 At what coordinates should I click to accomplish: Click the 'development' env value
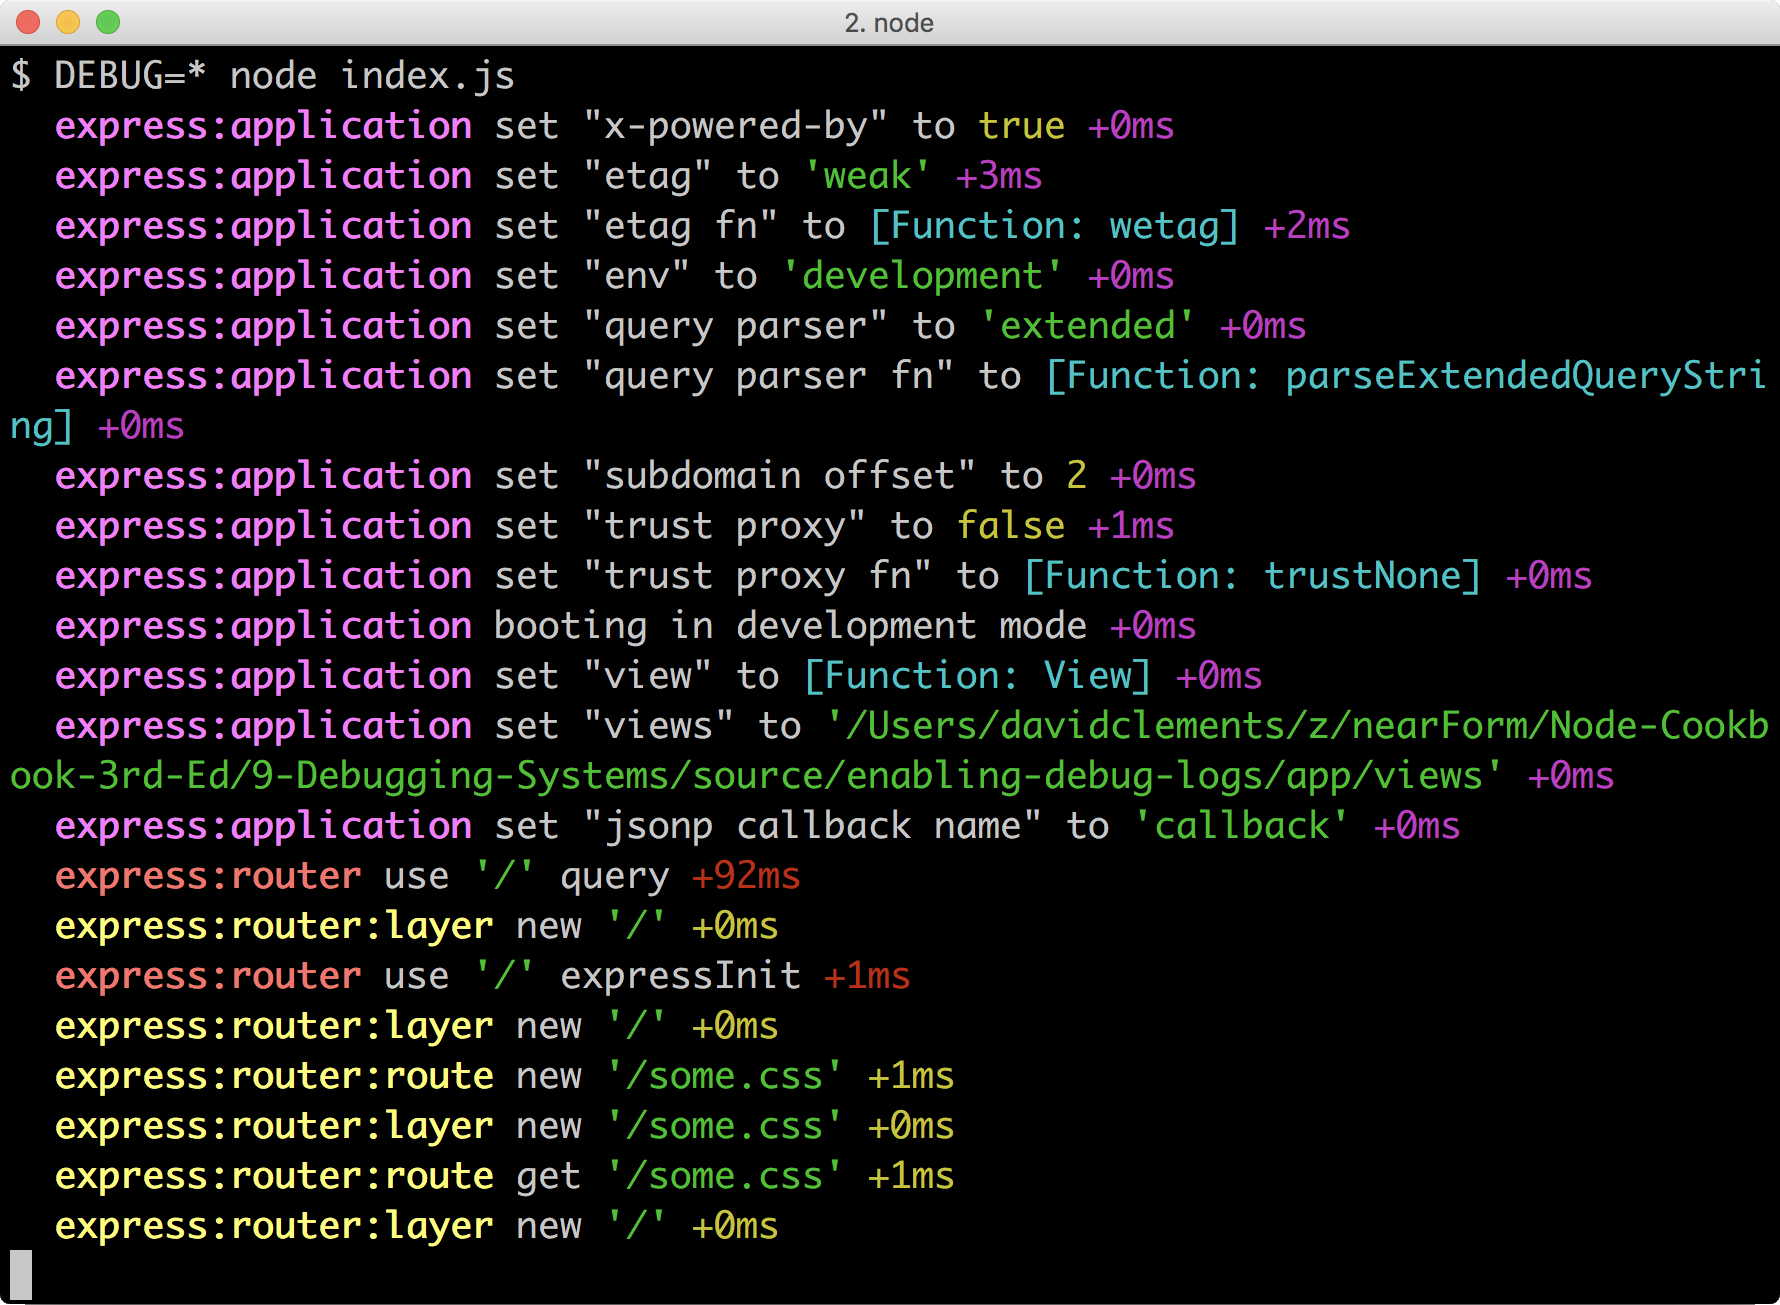(x=921, y=276)
